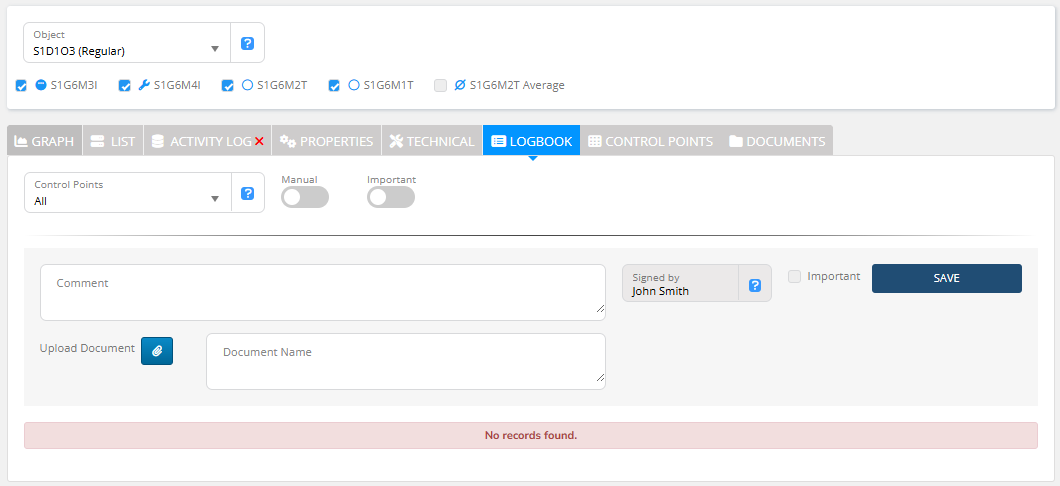
Task: Click the wrench icon for S1G6M4I
Action: (144, 85)
